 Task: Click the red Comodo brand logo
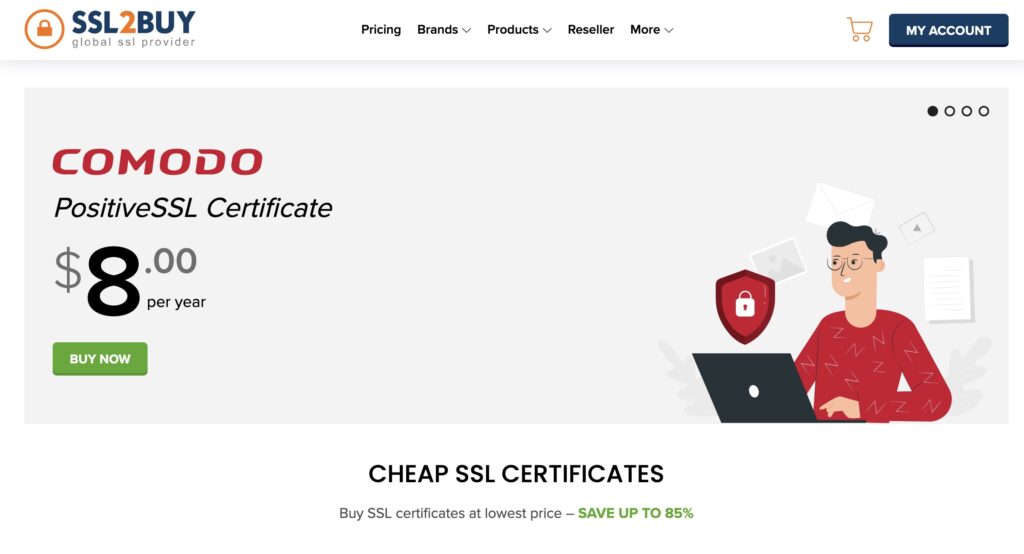click(x=157, y=161)
